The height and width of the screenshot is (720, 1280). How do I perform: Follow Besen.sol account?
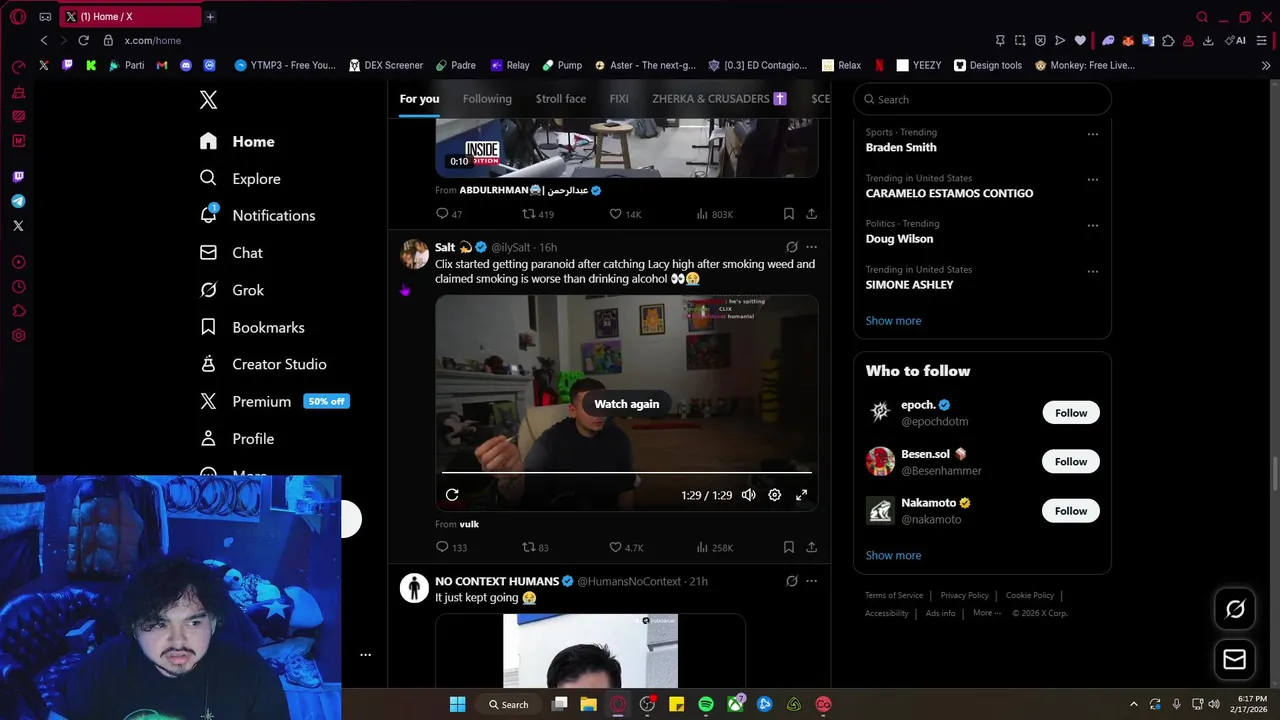1070,462
